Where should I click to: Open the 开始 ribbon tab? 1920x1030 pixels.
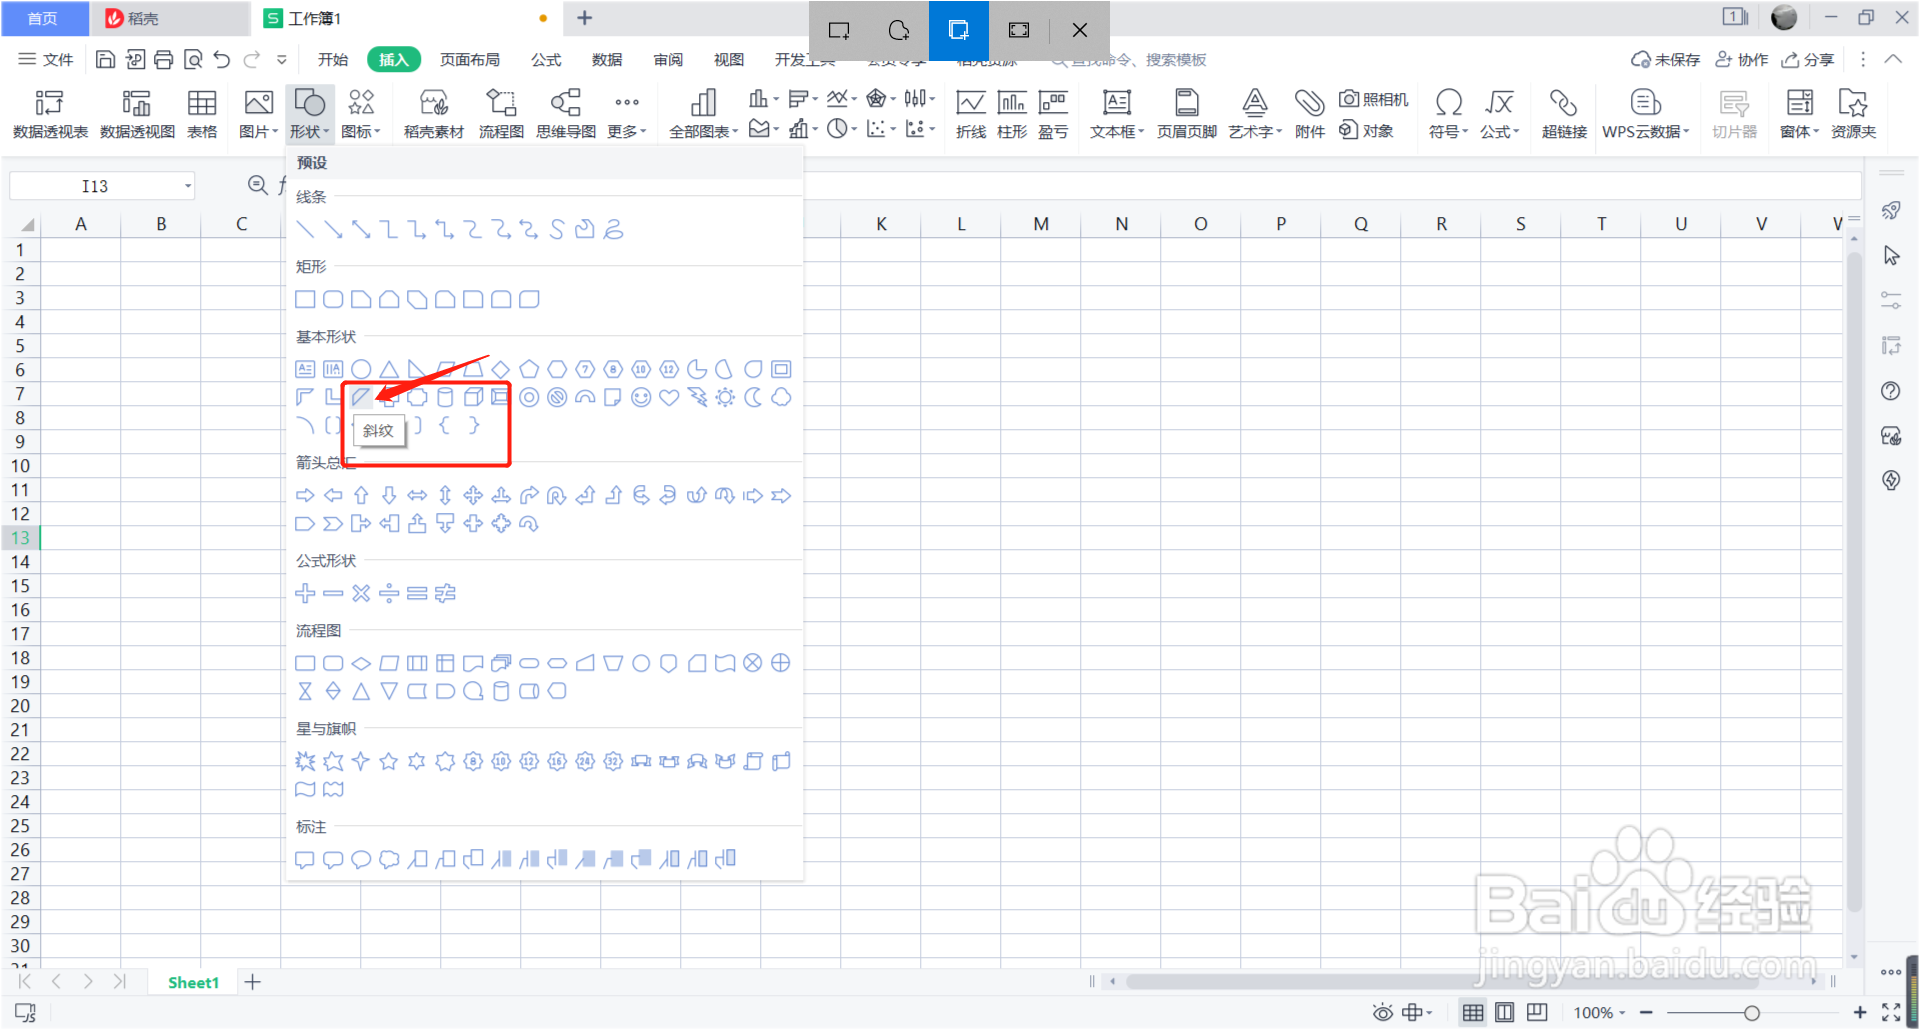[x=333, y=60]
